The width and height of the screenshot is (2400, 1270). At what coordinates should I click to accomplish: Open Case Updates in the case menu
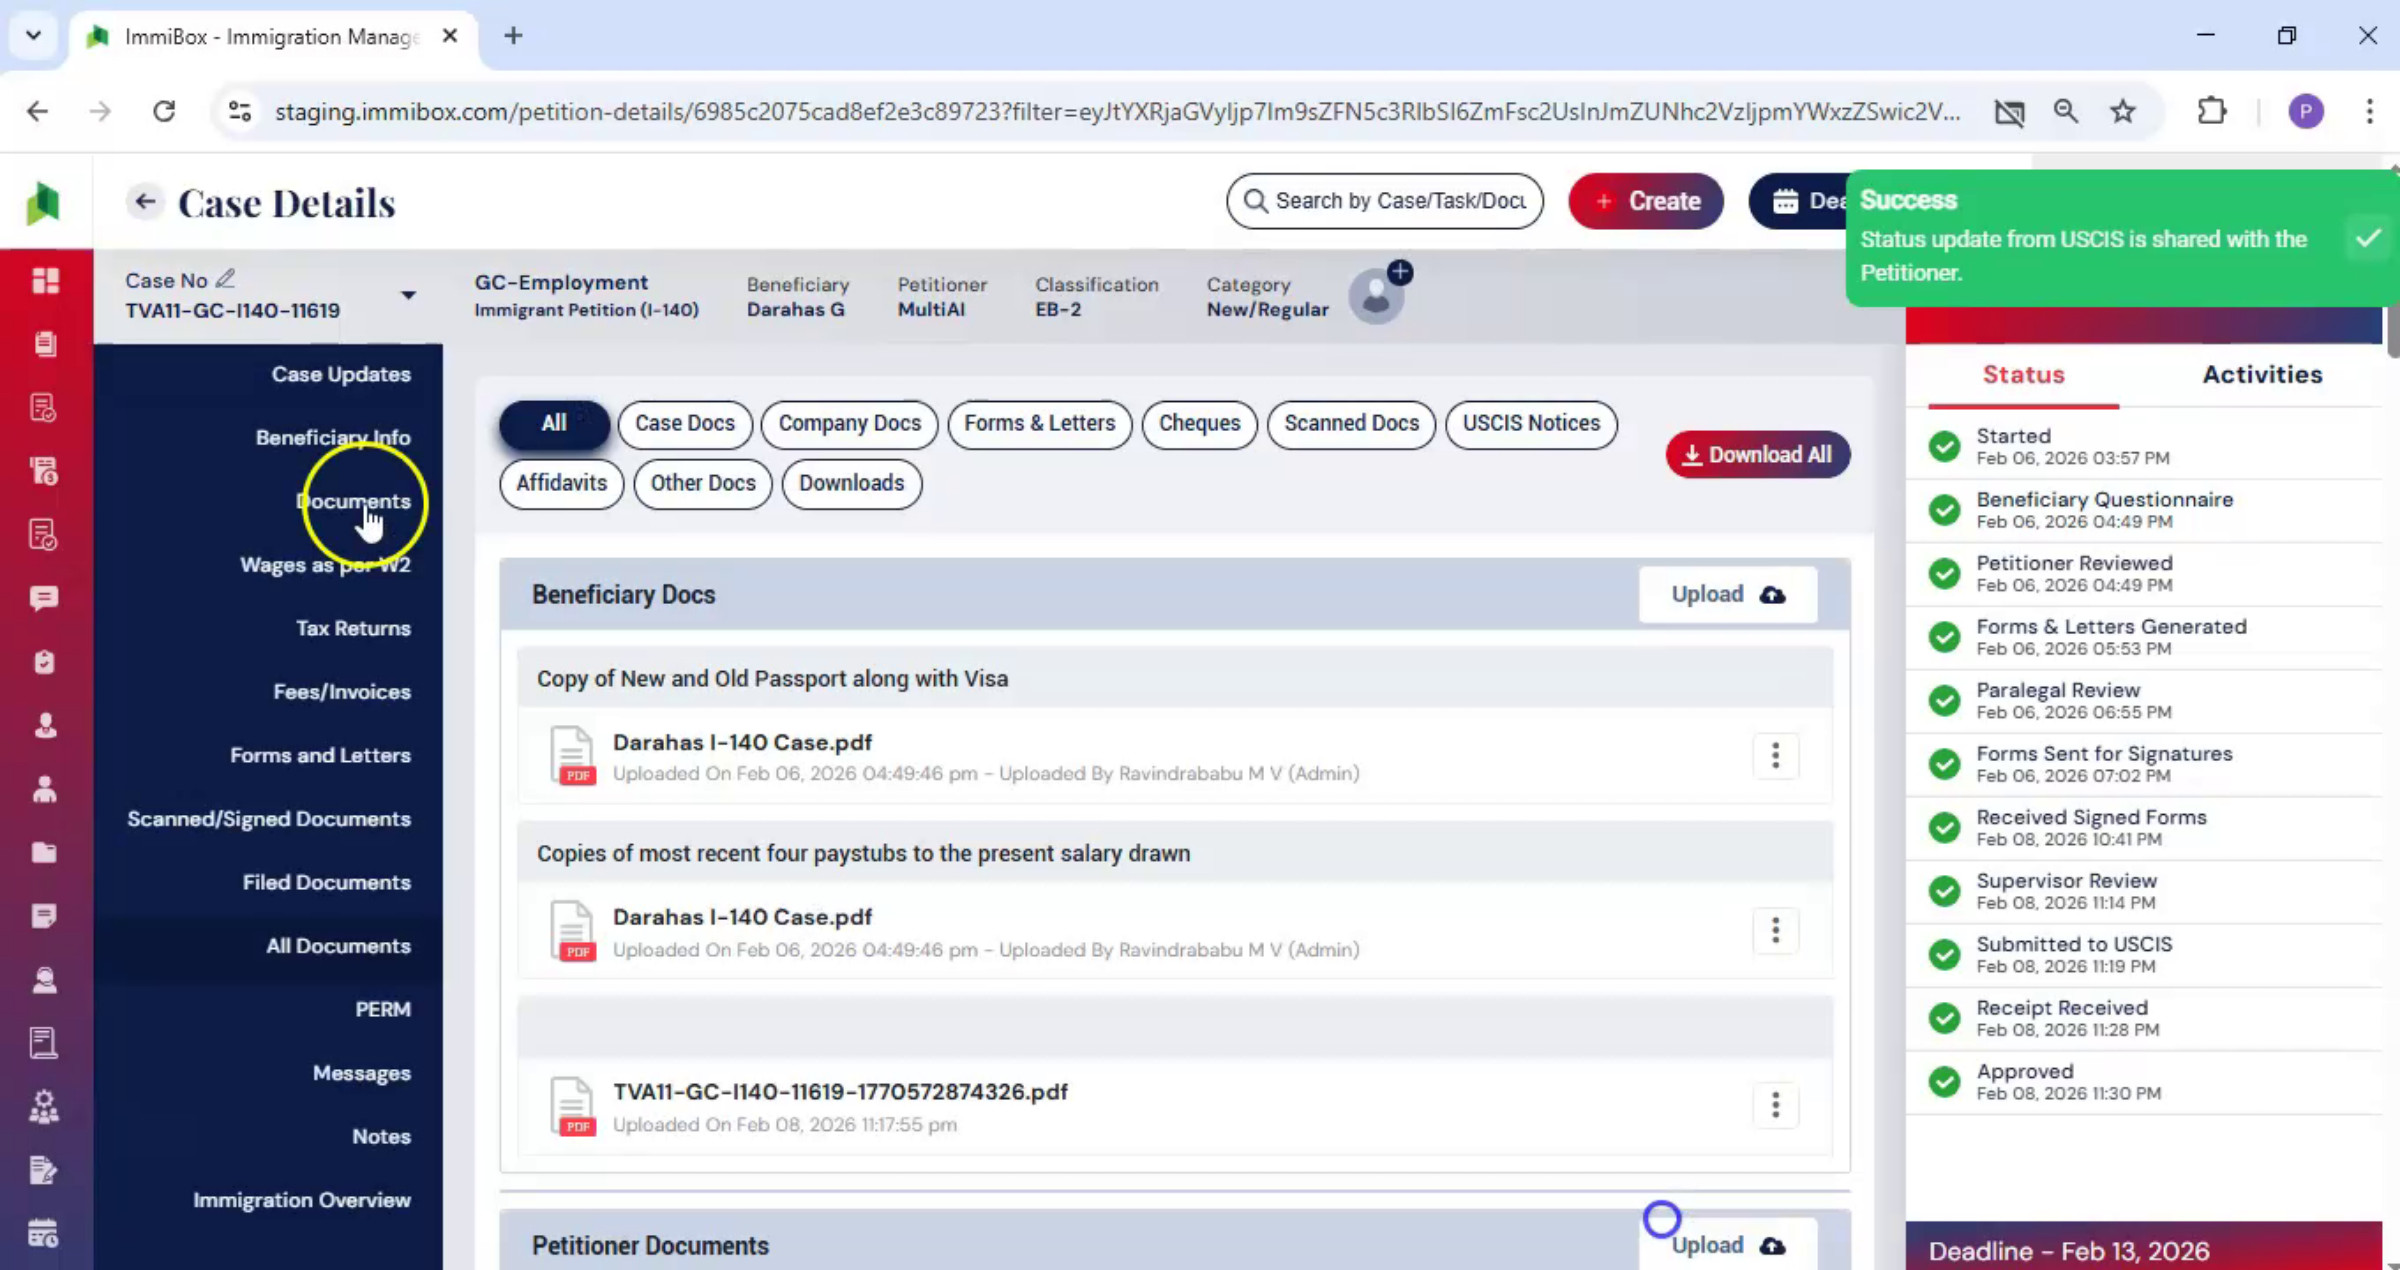(341, 374)
